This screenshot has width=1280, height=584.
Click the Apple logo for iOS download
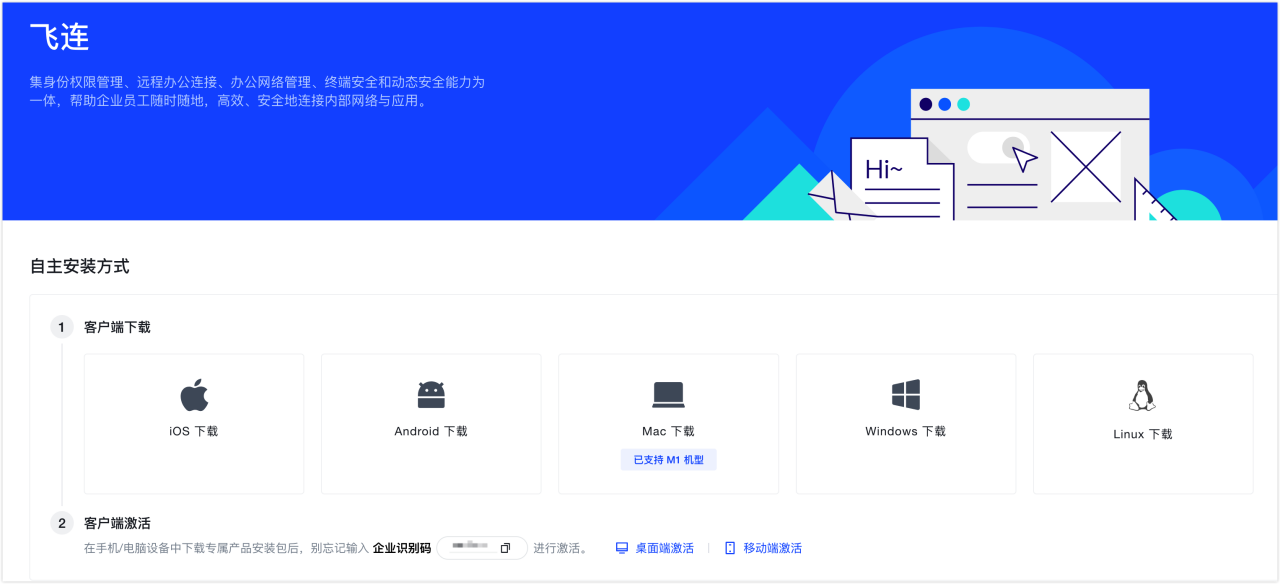(194, 395)
